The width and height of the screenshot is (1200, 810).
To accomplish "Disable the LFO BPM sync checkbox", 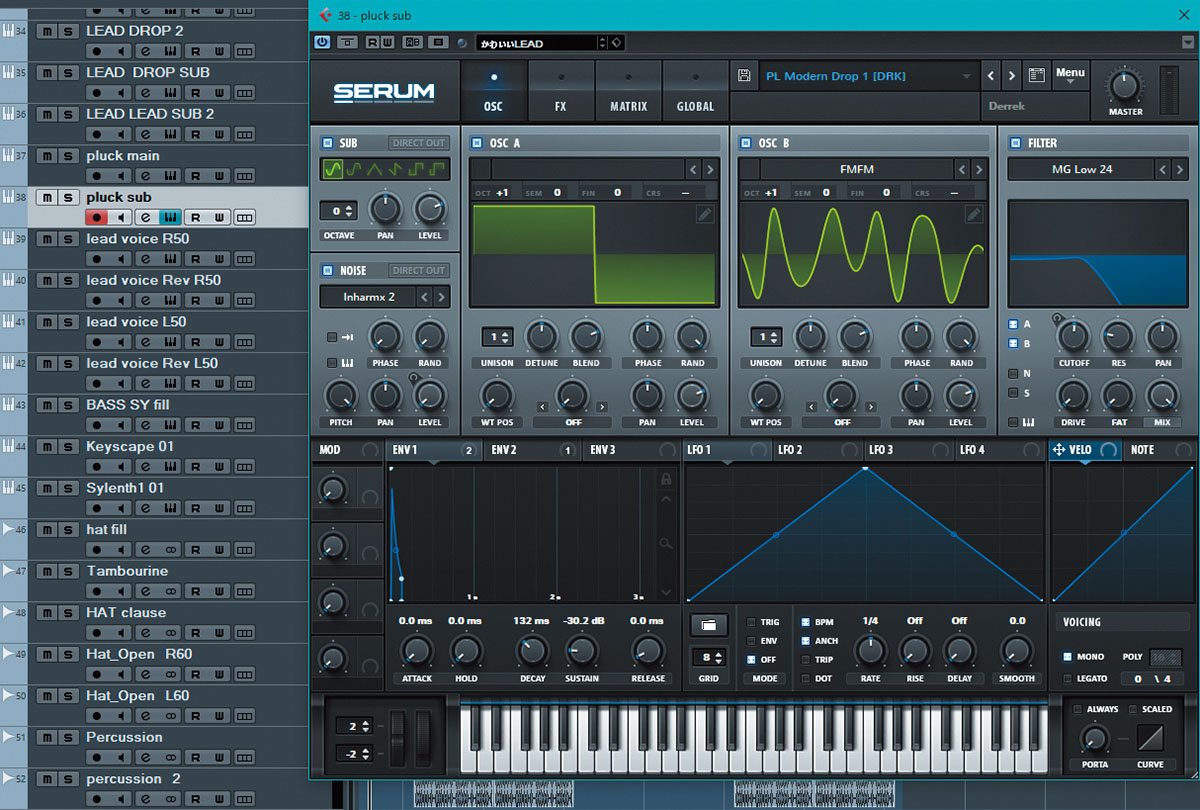I will (x=806, y=622).
